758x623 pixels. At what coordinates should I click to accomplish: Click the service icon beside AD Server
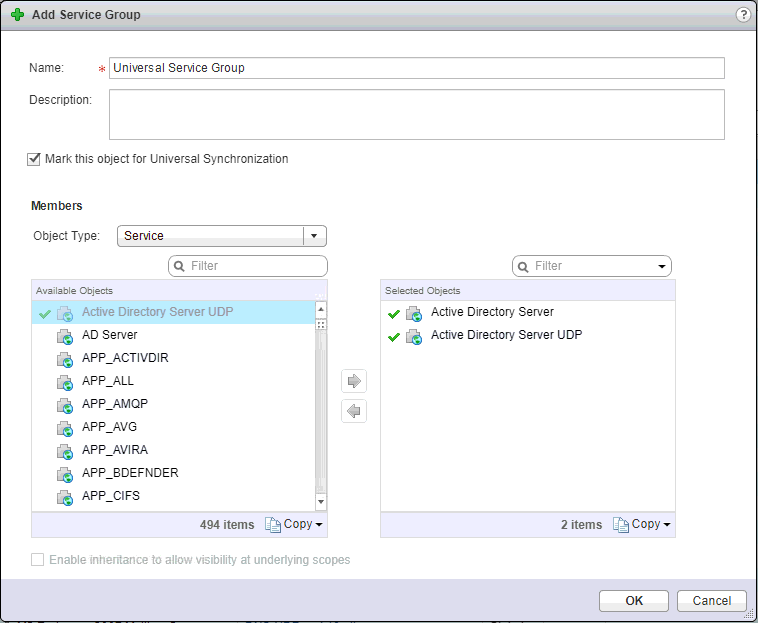coord(65,336)
